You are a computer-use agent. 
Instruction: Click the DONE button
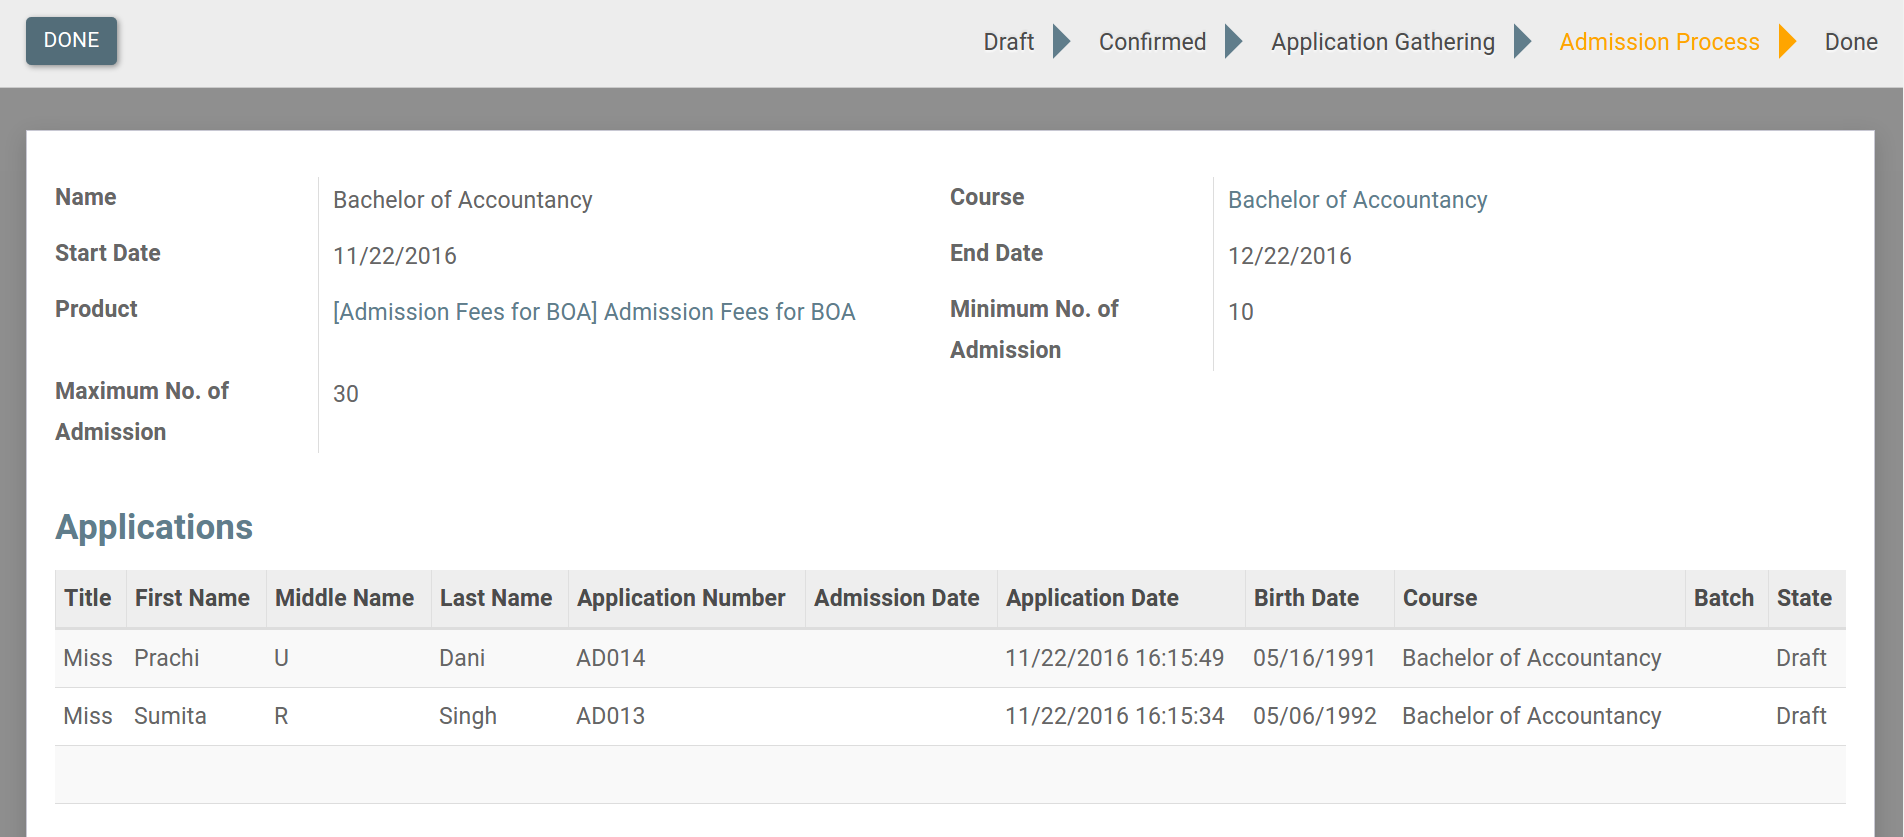pyautogui.click(x=71, y=41)
